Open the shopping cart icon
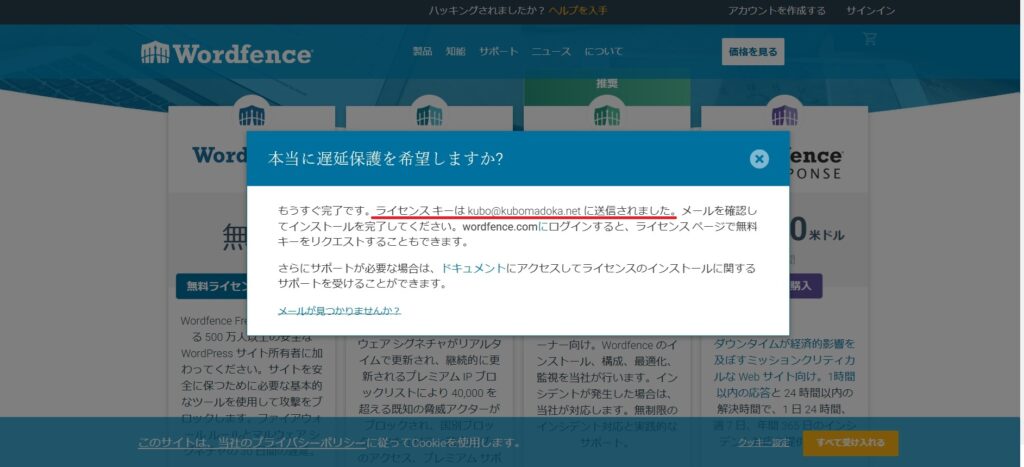Screen dimensions: 1024x467 [x=869, y=39]
